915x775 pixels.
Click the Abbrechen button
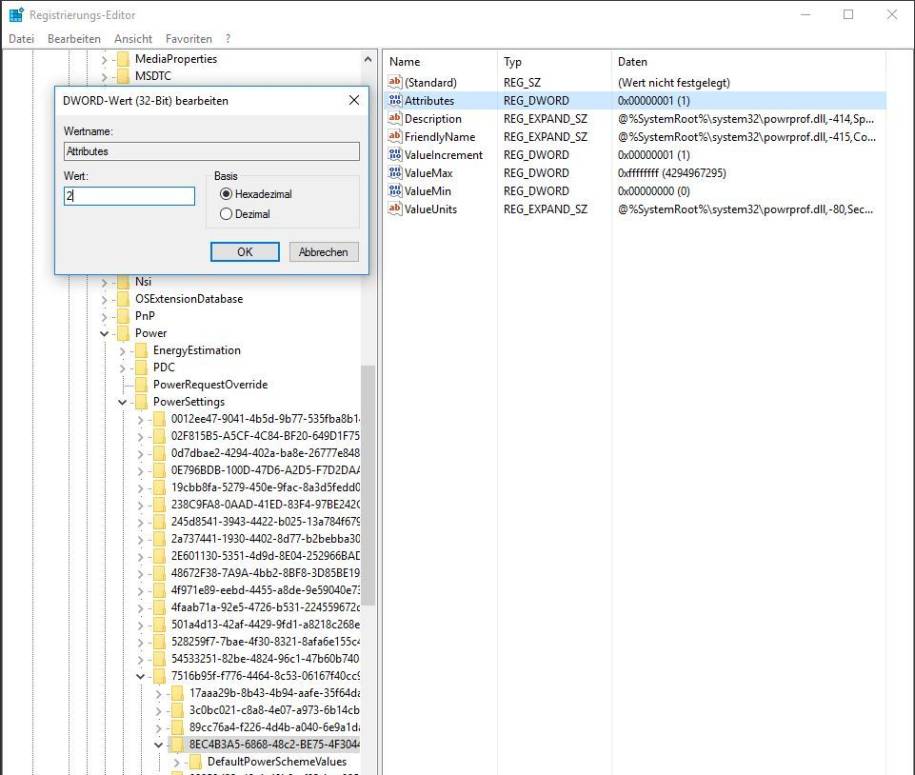pos(323,252)
